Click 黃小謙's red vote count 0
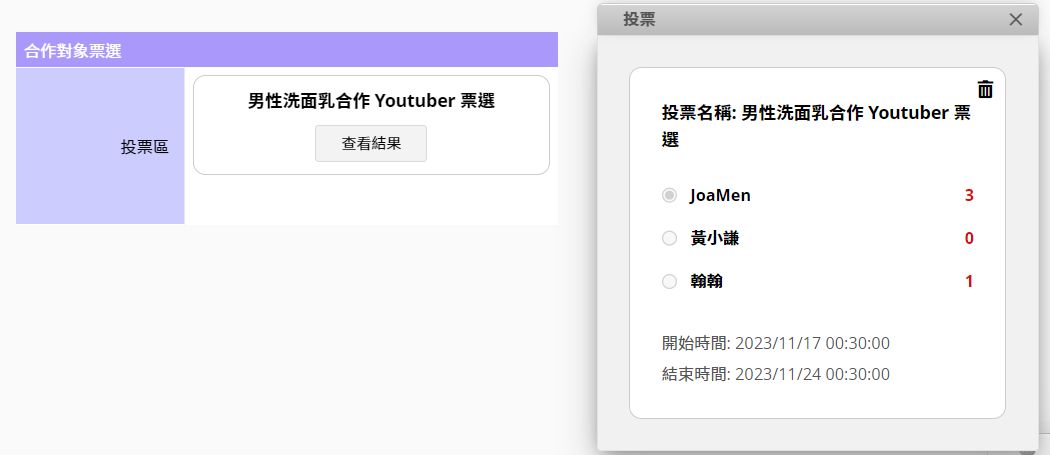This screenshot has width=1050, height=455. (969, 238)
